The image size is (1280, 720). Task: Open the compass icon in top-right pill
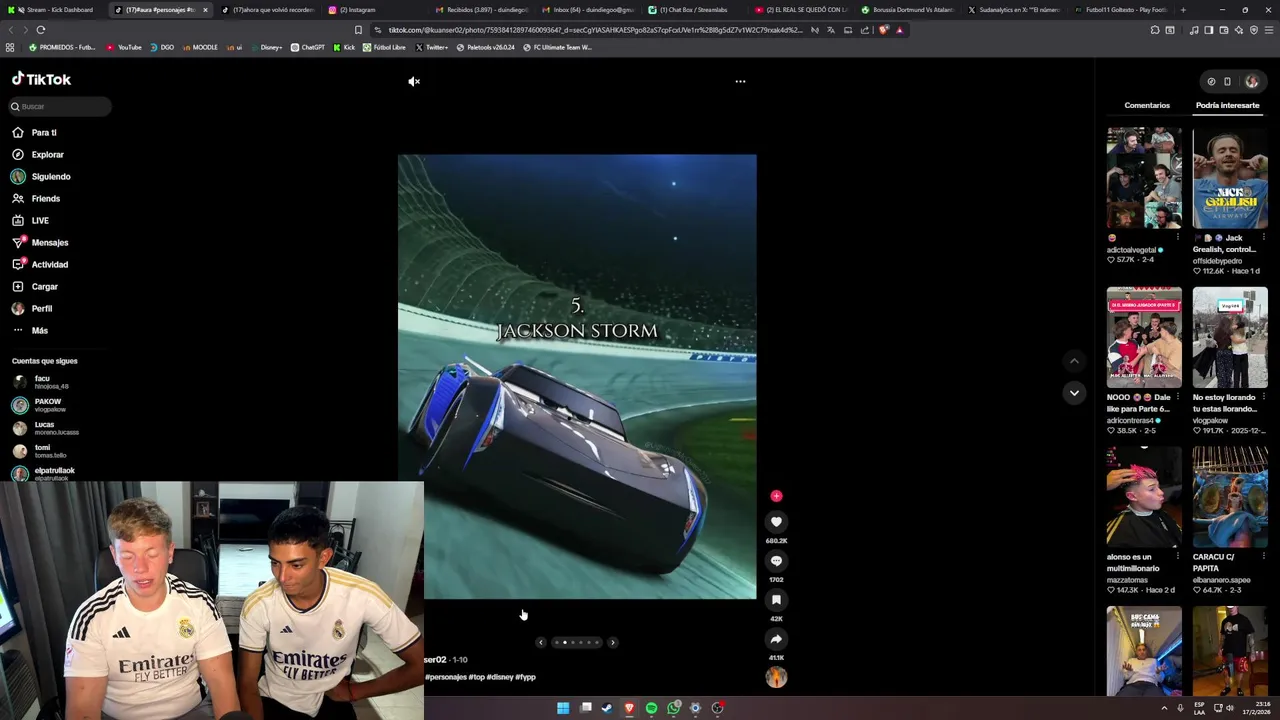coord(1211,82)
